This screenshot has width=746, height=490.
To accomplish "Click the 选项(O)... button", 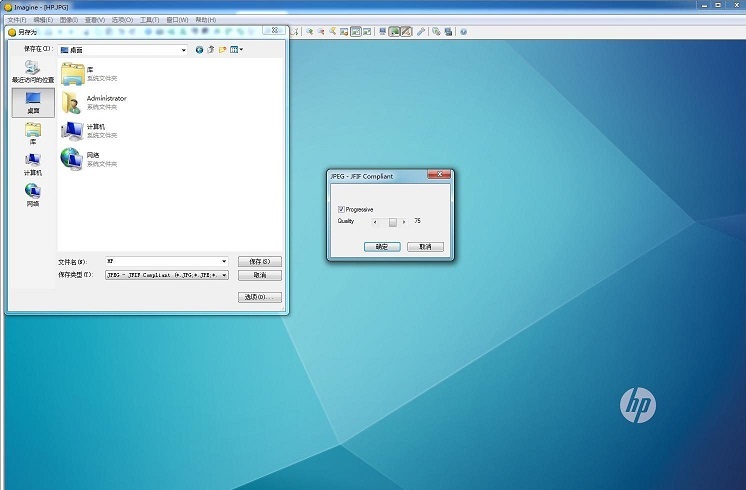I will [259, 297].
